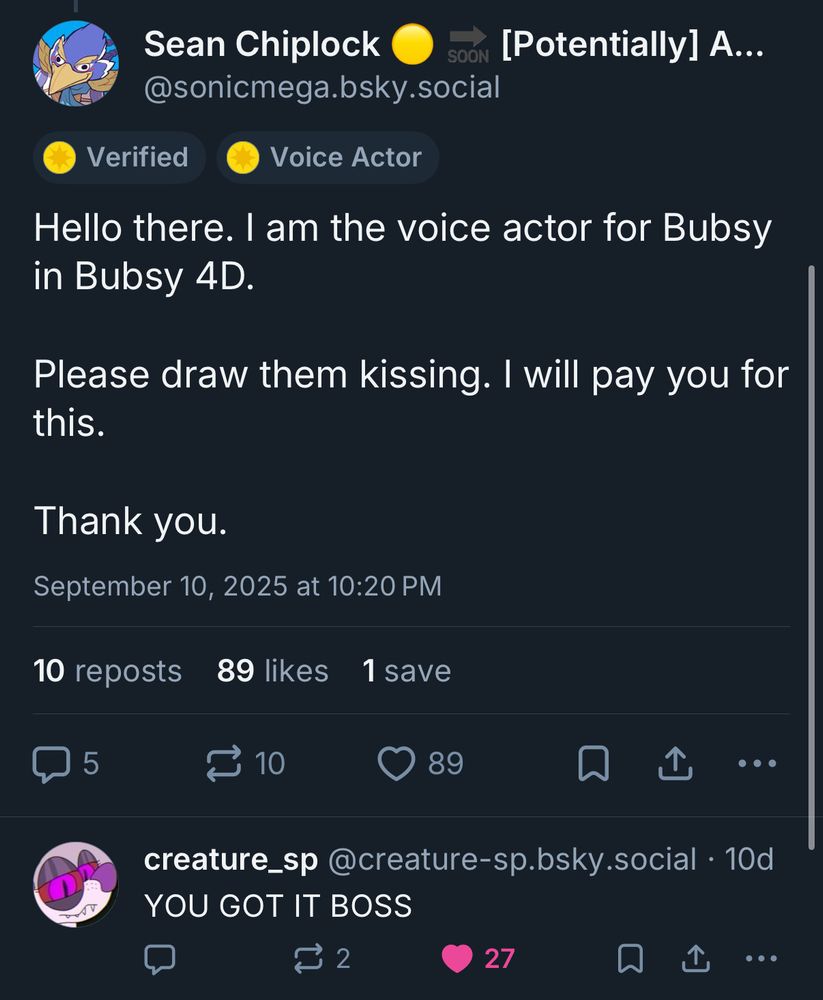The image size is (823, 1000).
Task: Save creature_sp's reply with bookmark icon
Action: (630, 959)
